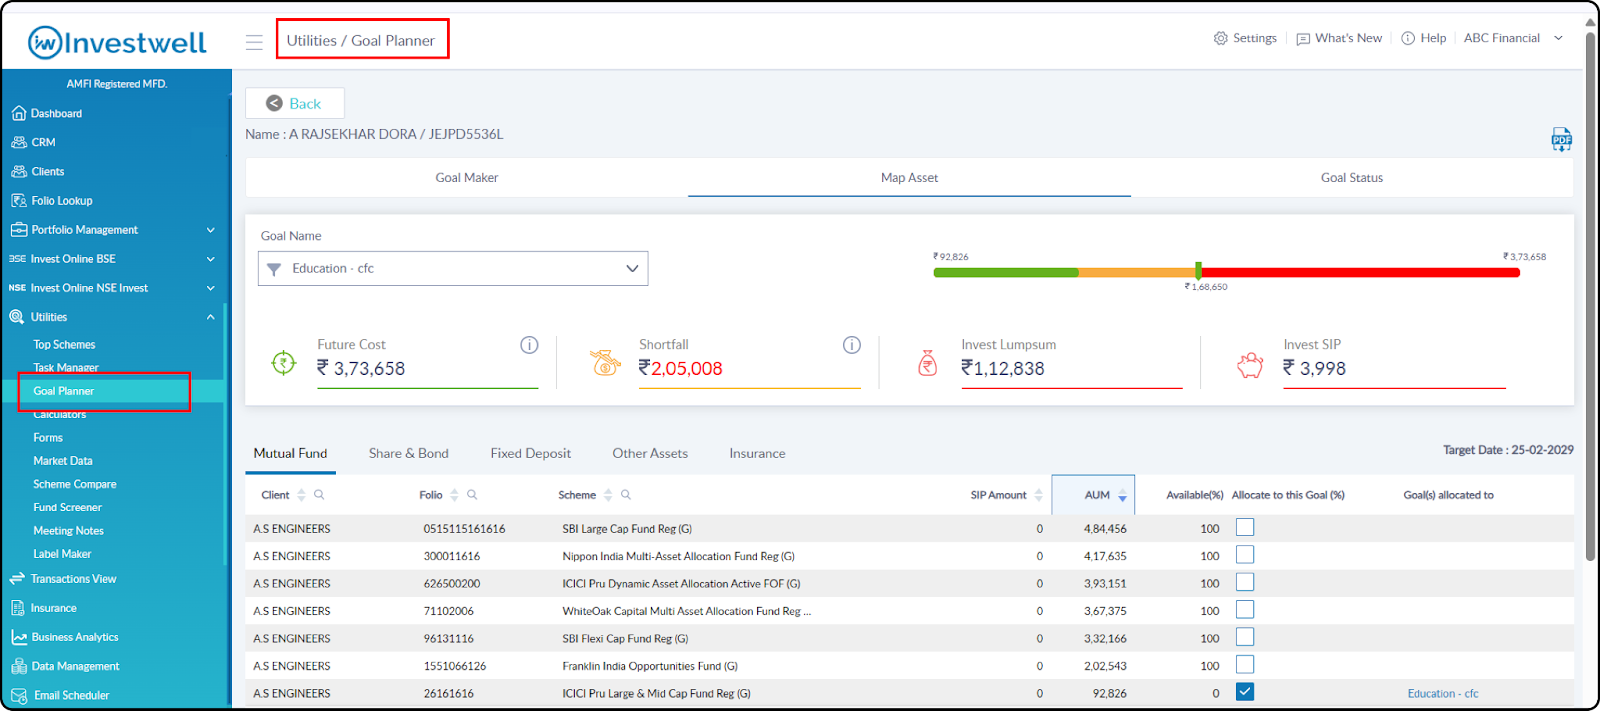The height and width of the screenshot is (711, 1600).
Task: Sort by SIP Amount arrows
Action: tap(1038, 495)
